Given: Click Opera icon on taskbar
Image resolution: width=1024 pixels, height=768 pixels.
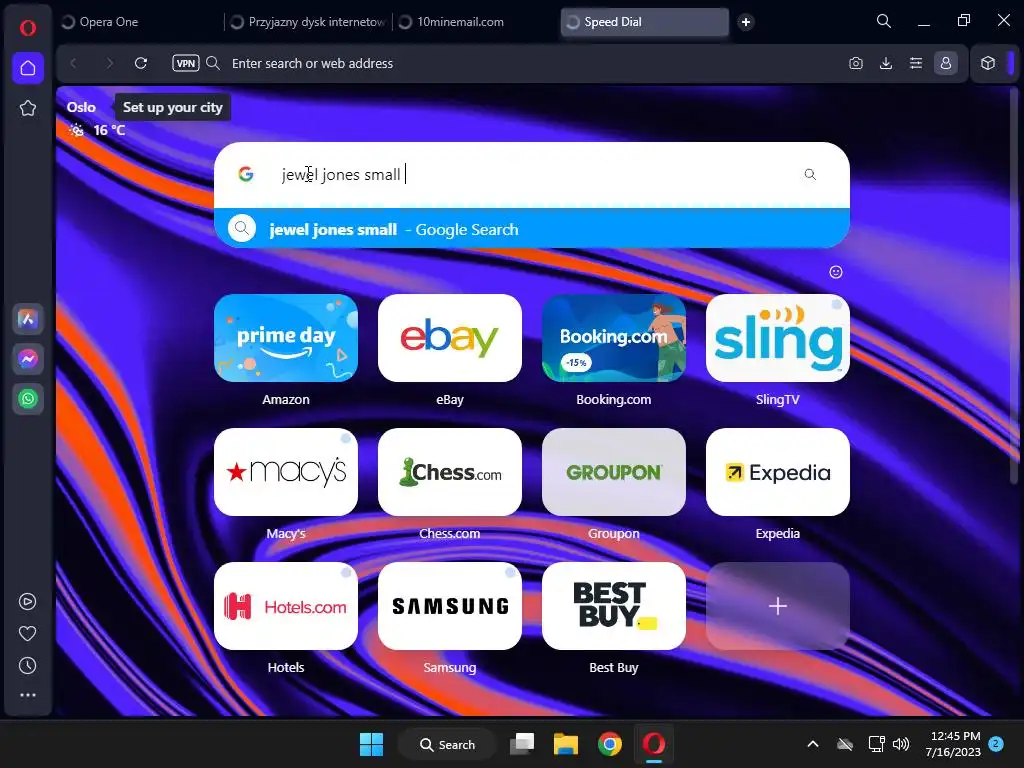Looking at the screenshot, I should [x=653, y=744].
